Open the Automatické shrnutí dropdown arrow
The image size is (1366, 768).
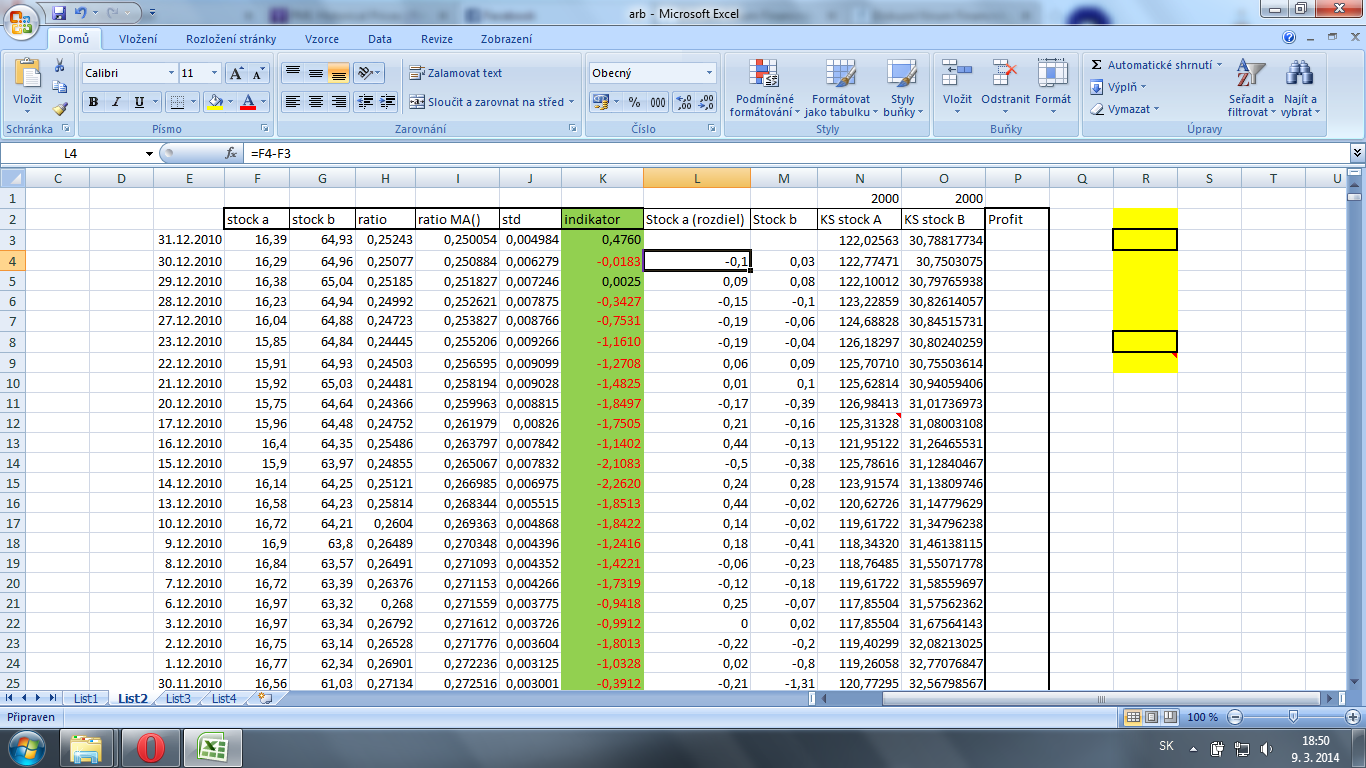point(1219,65)
